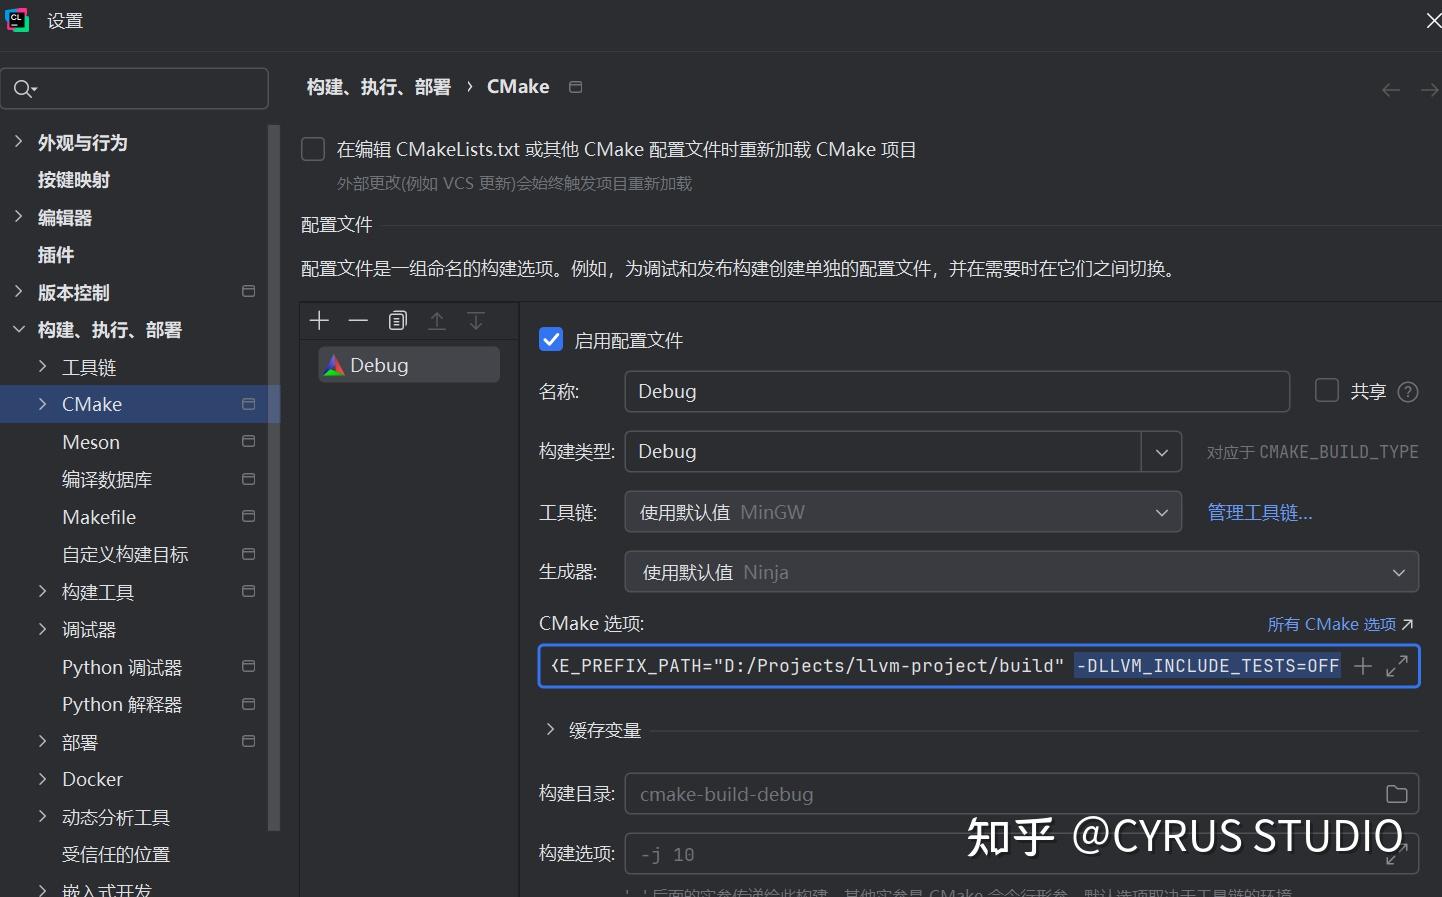Move the profile down in the list
This screenshot has height=897, width=1442.
476,320
